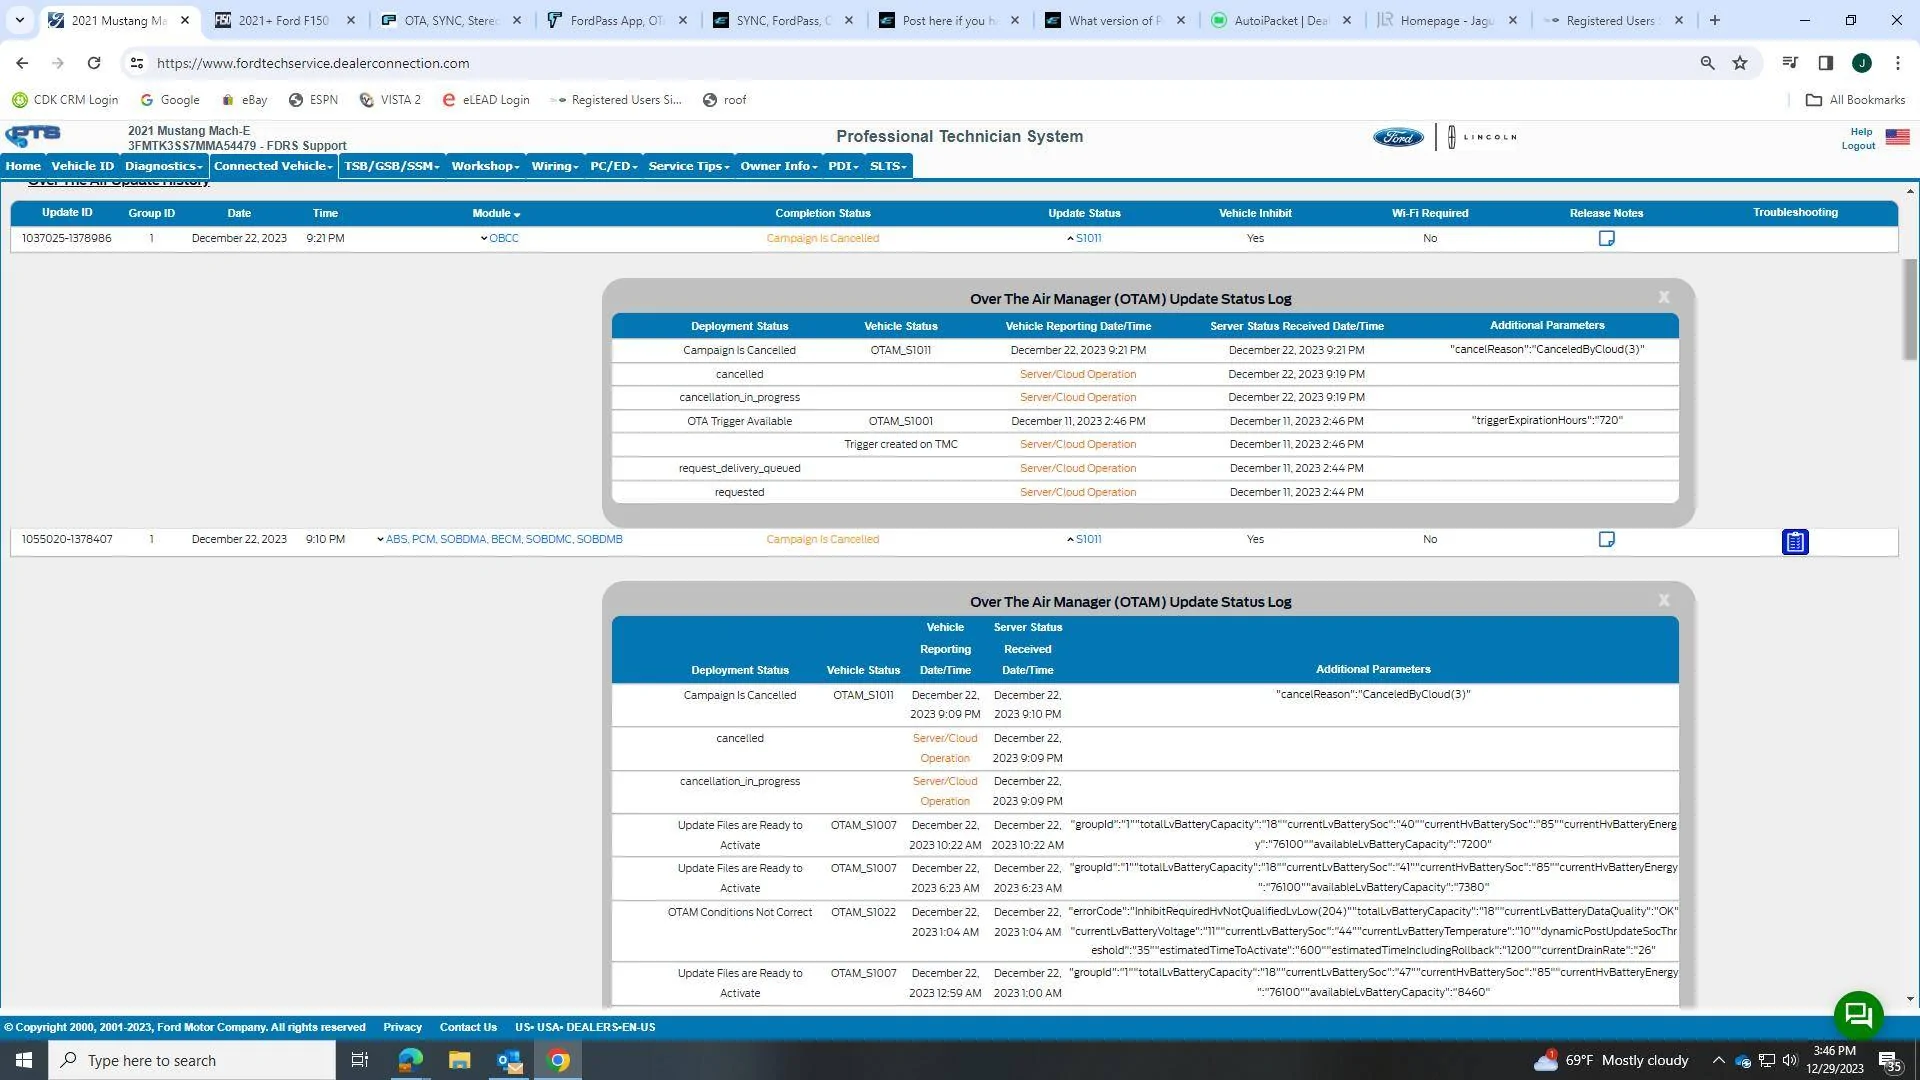Click the Lincoln logo
Screen dimensions: 1920x1080
pos(1482,137)
